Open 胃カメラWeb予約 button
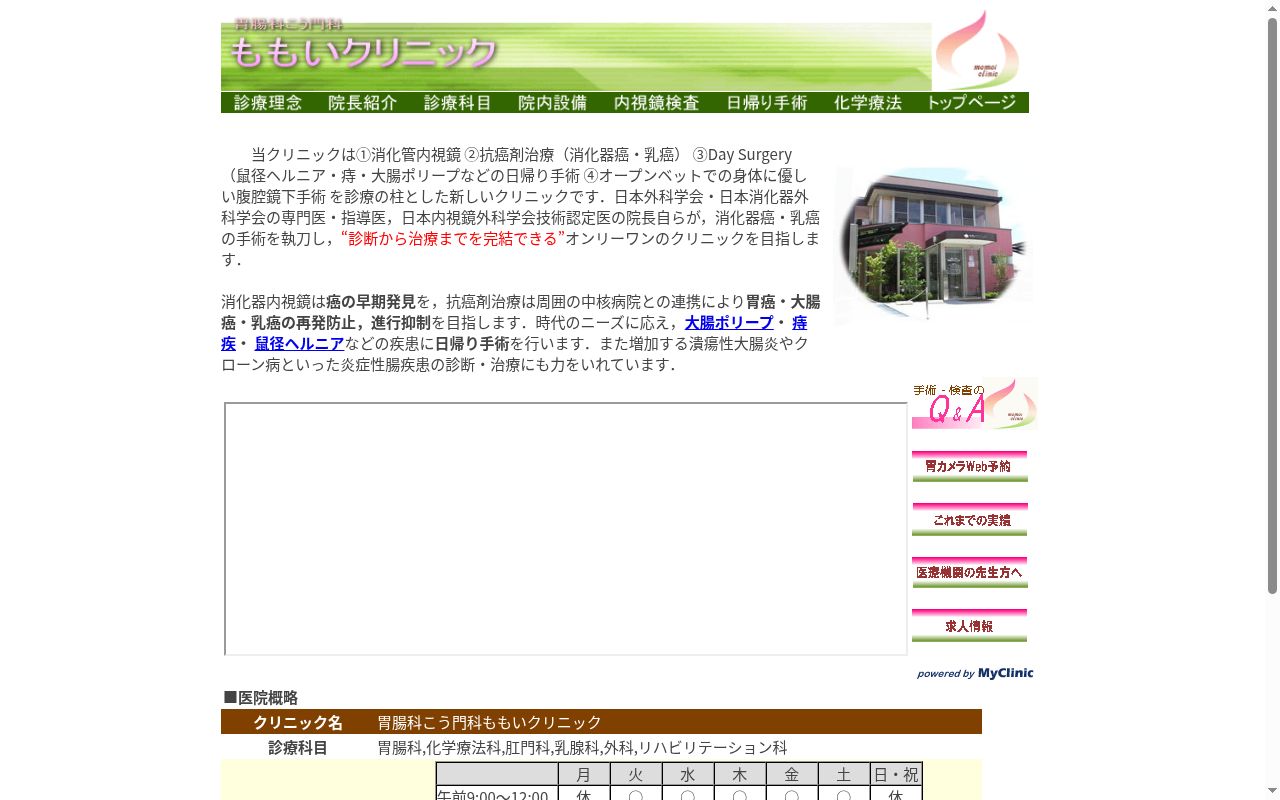1280x800 pixels. (x=970, y=466)
